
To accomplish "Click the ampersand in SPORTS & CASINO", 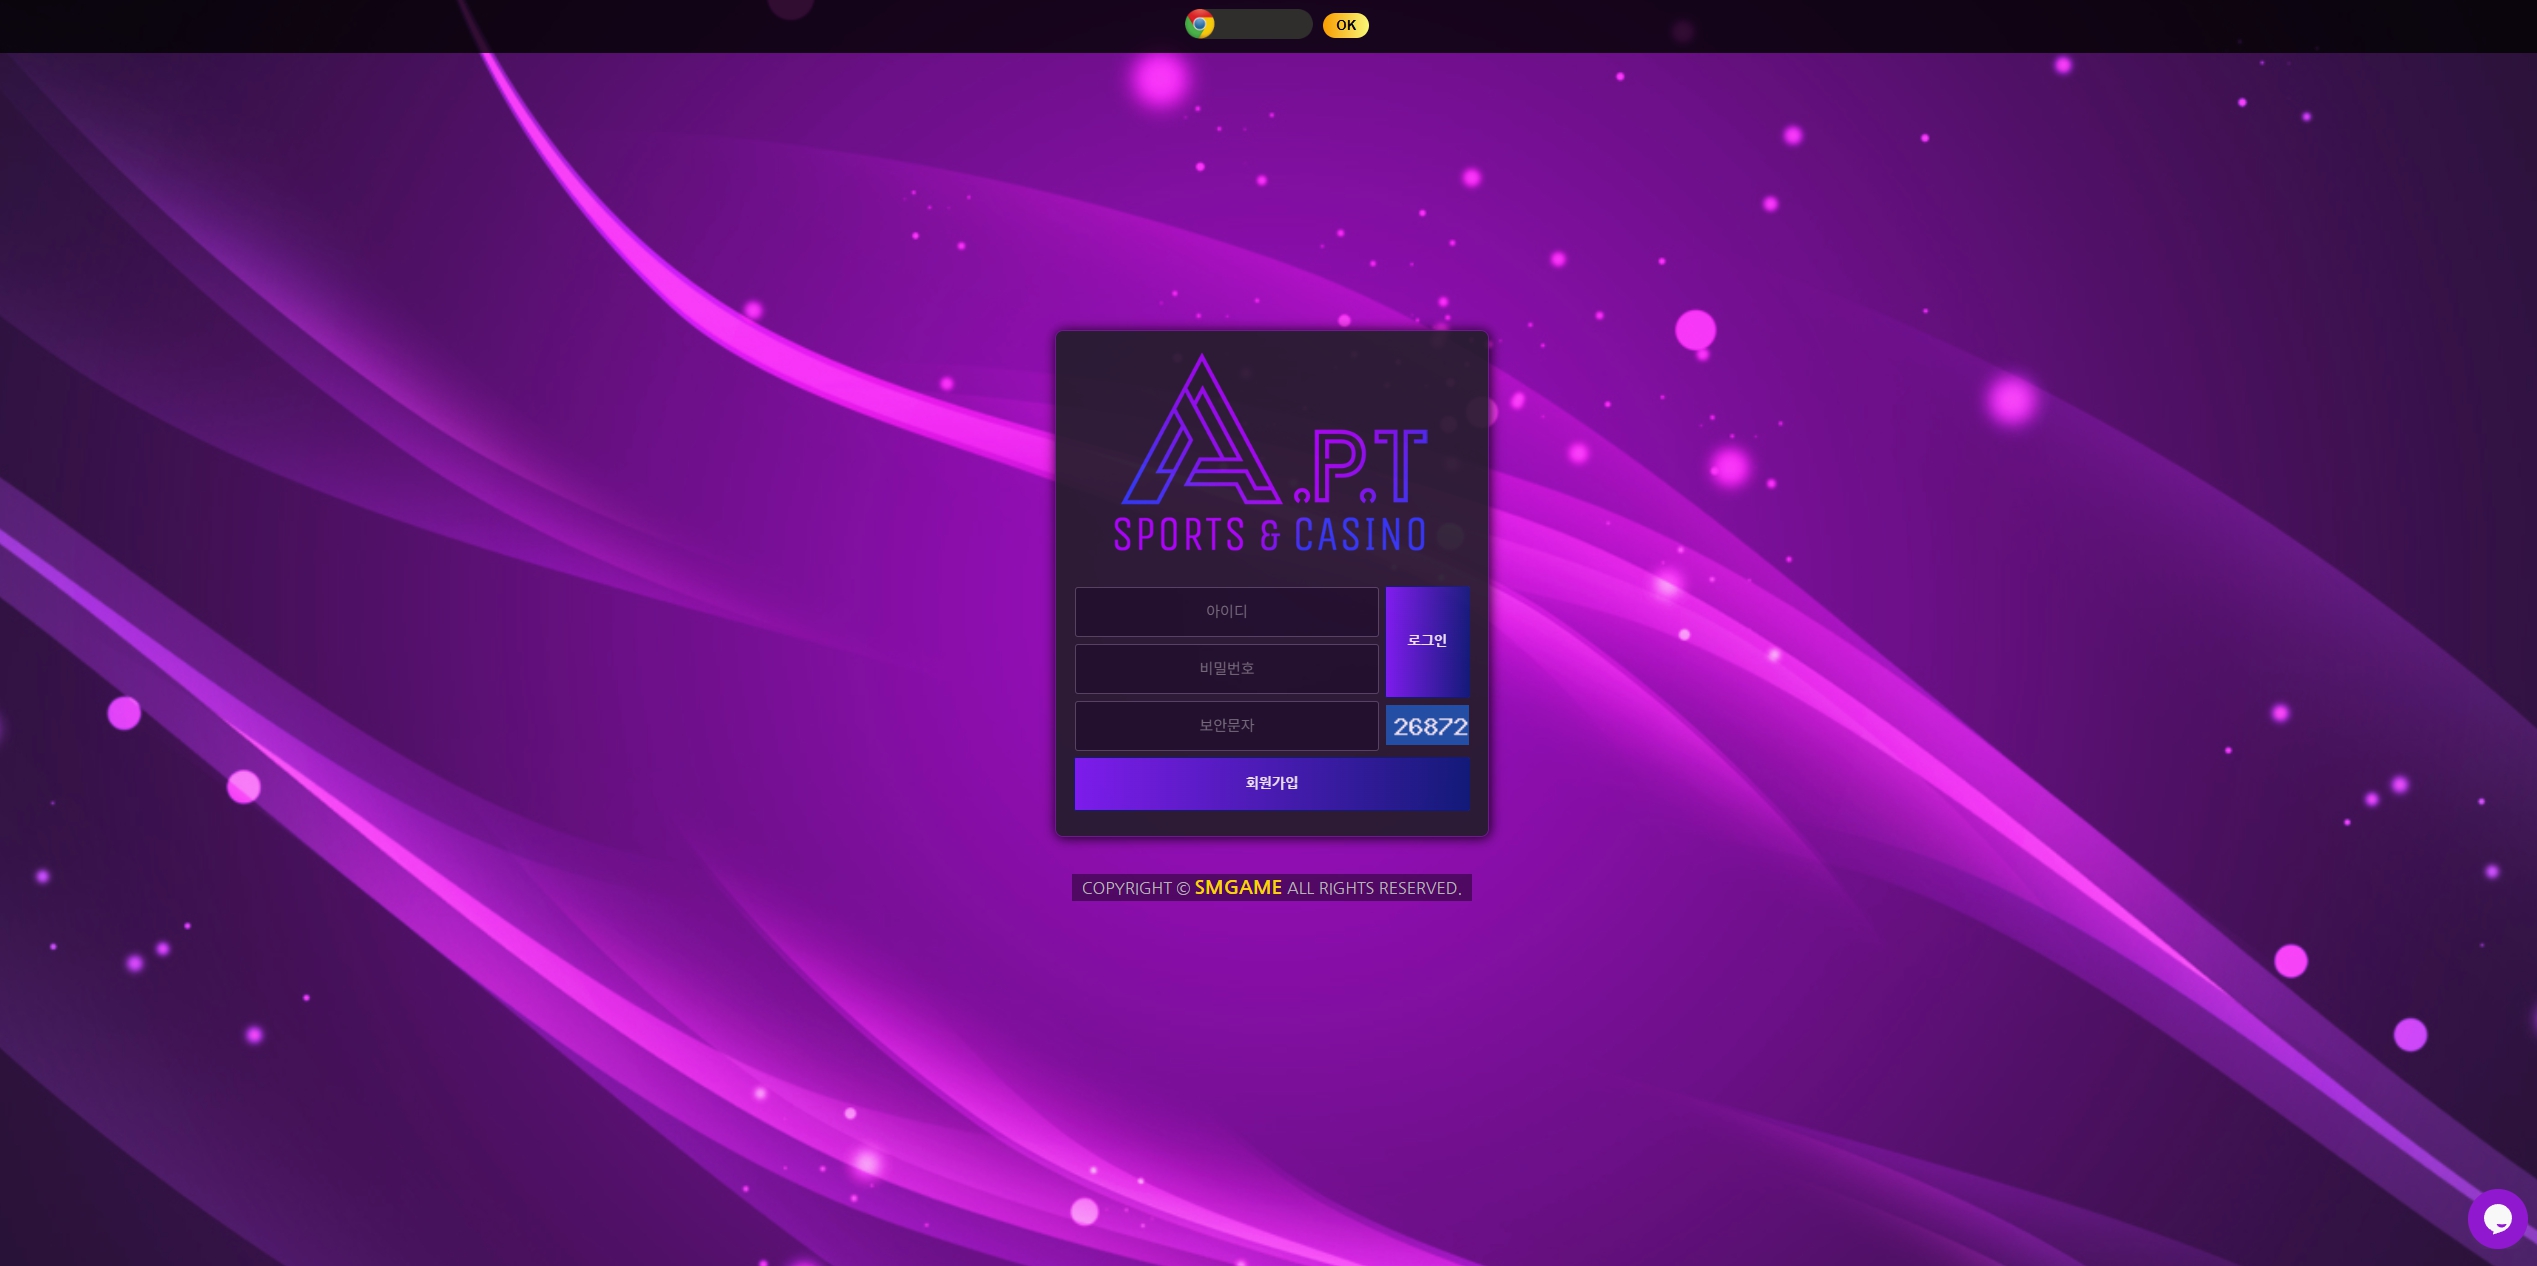I will (1270, 537).
